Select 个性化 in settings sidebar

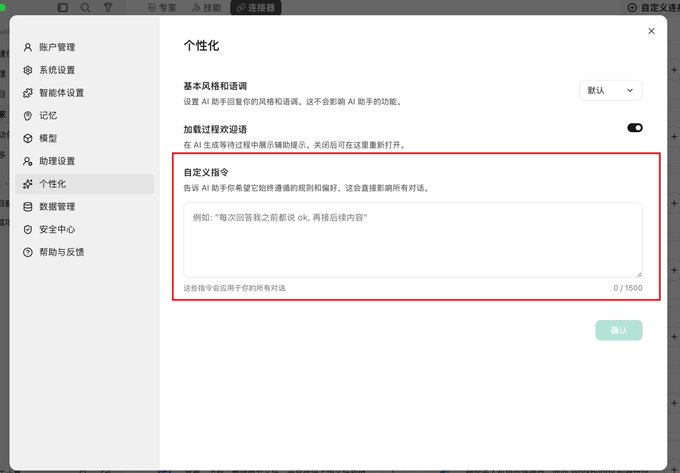tap(85, 184)
